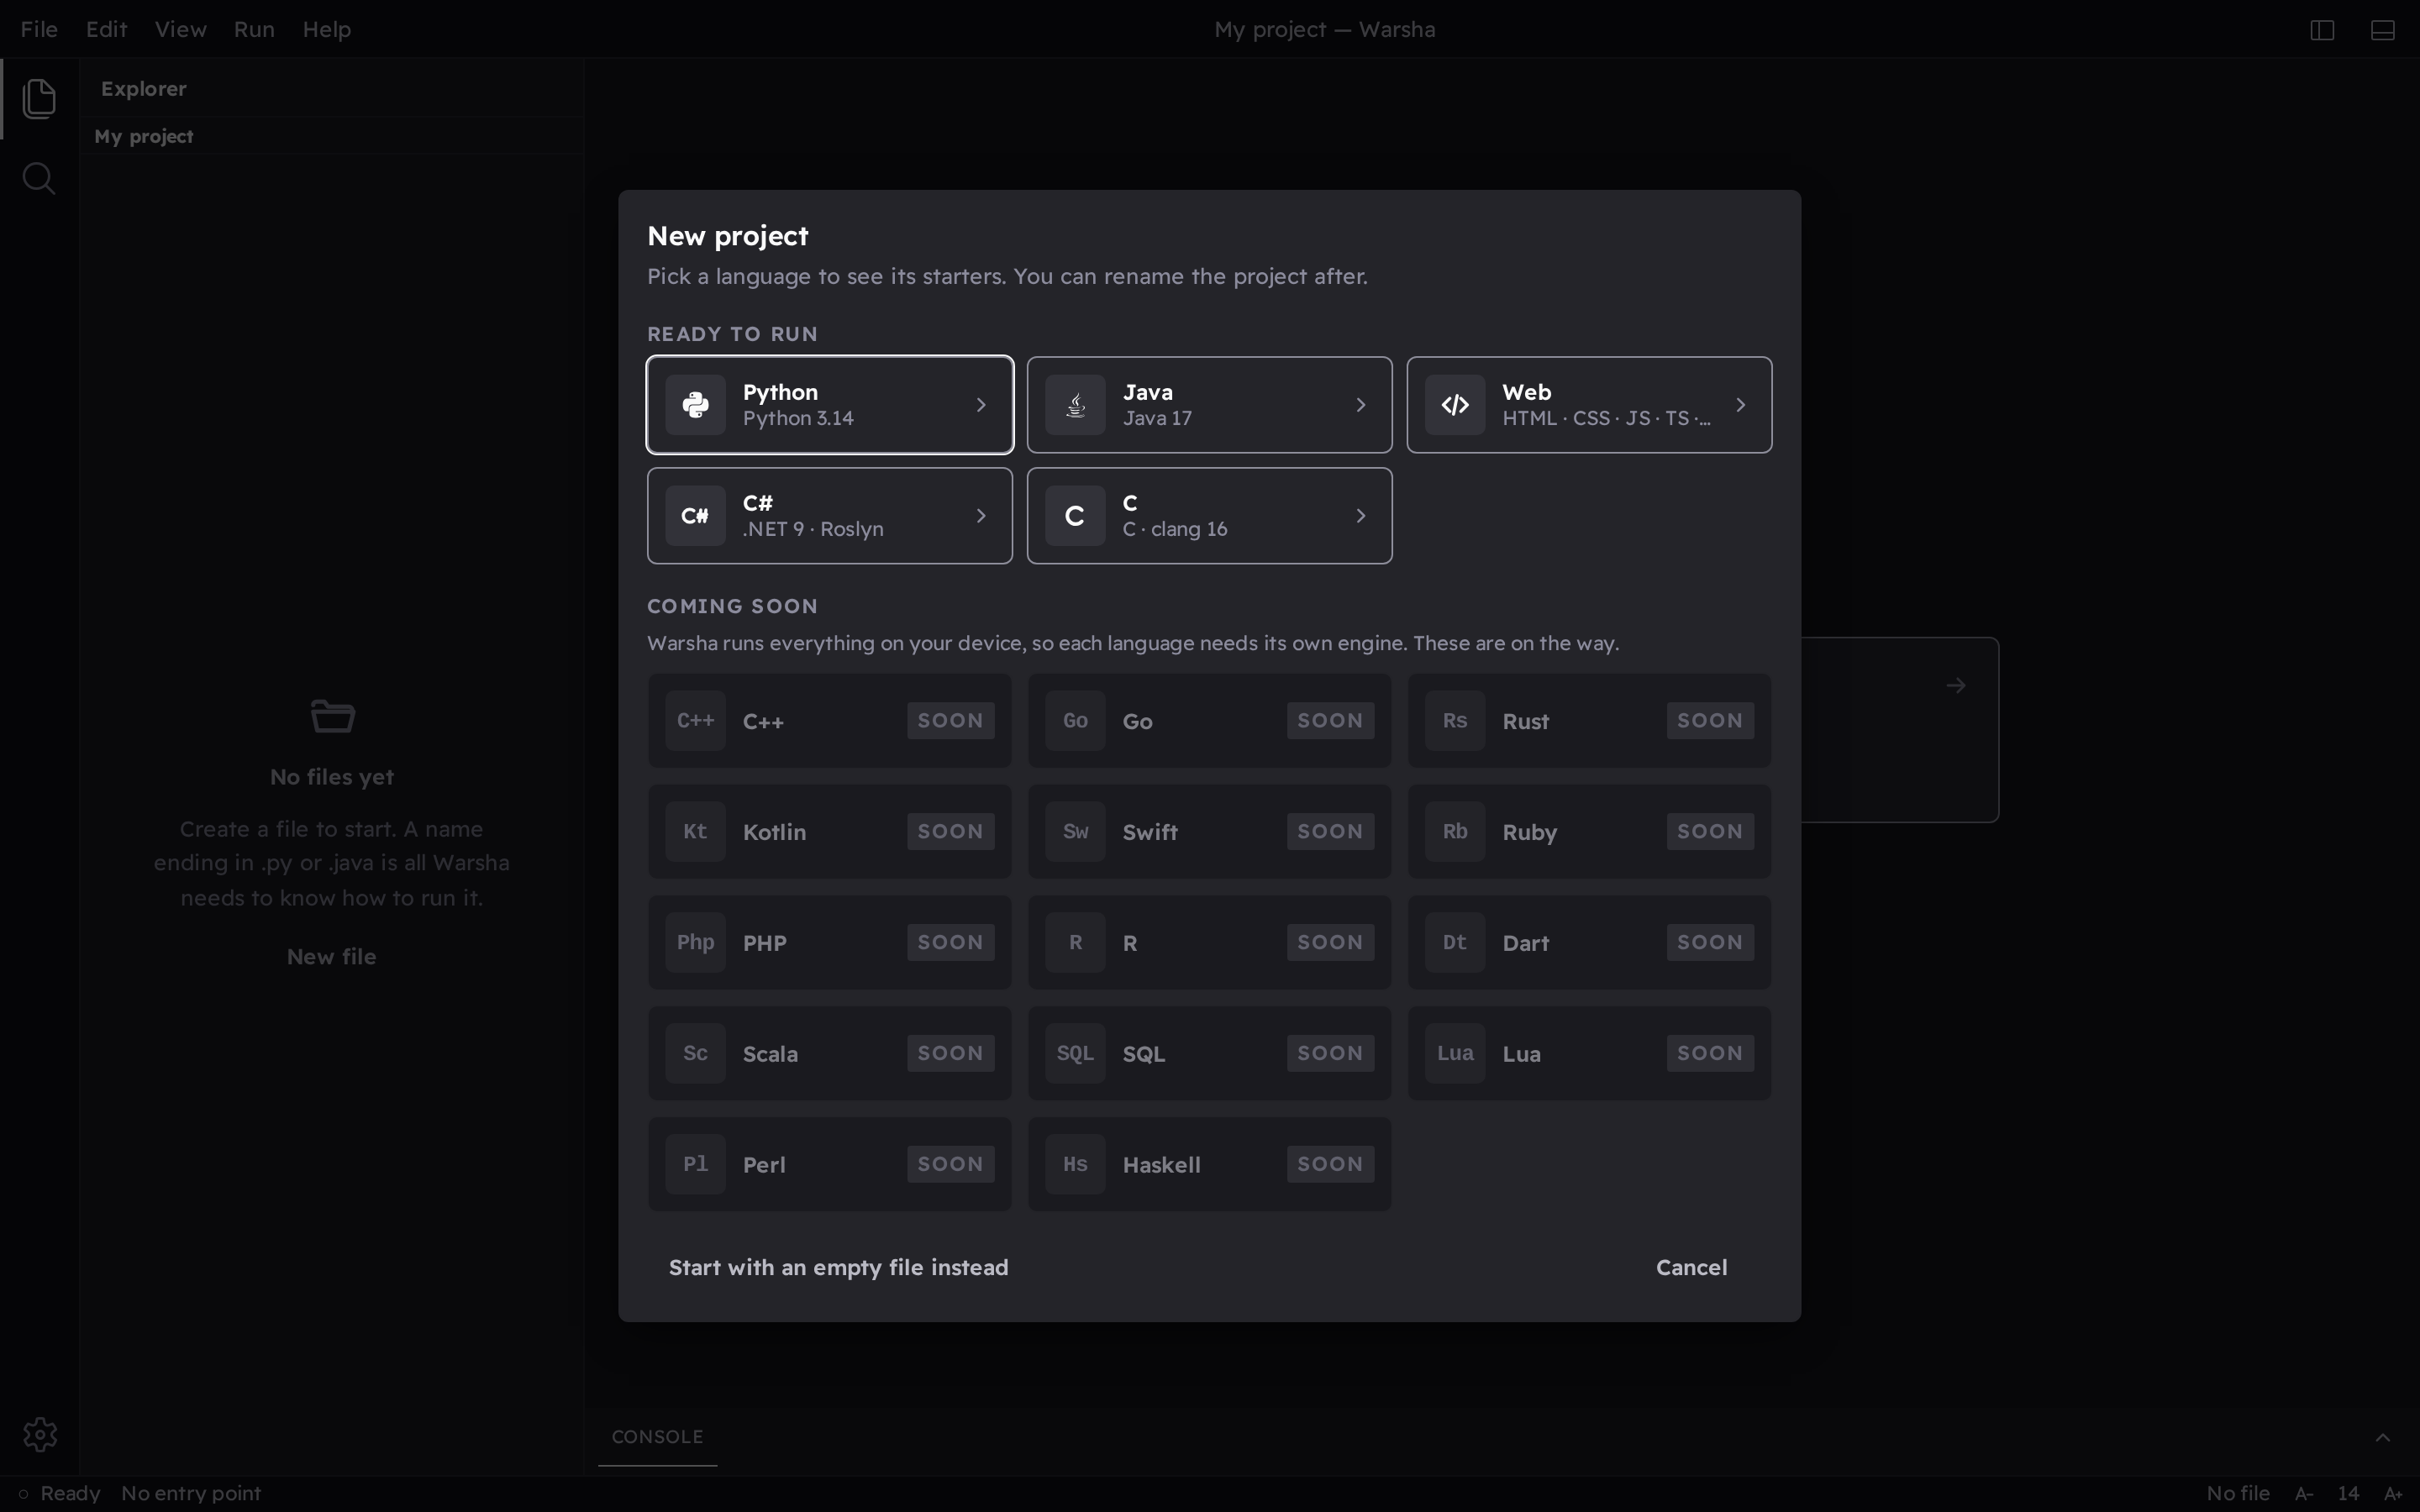This screenshot has height=1512, width=2420.
Task: Open the Edit menu
Action: (x=106, y=30)
